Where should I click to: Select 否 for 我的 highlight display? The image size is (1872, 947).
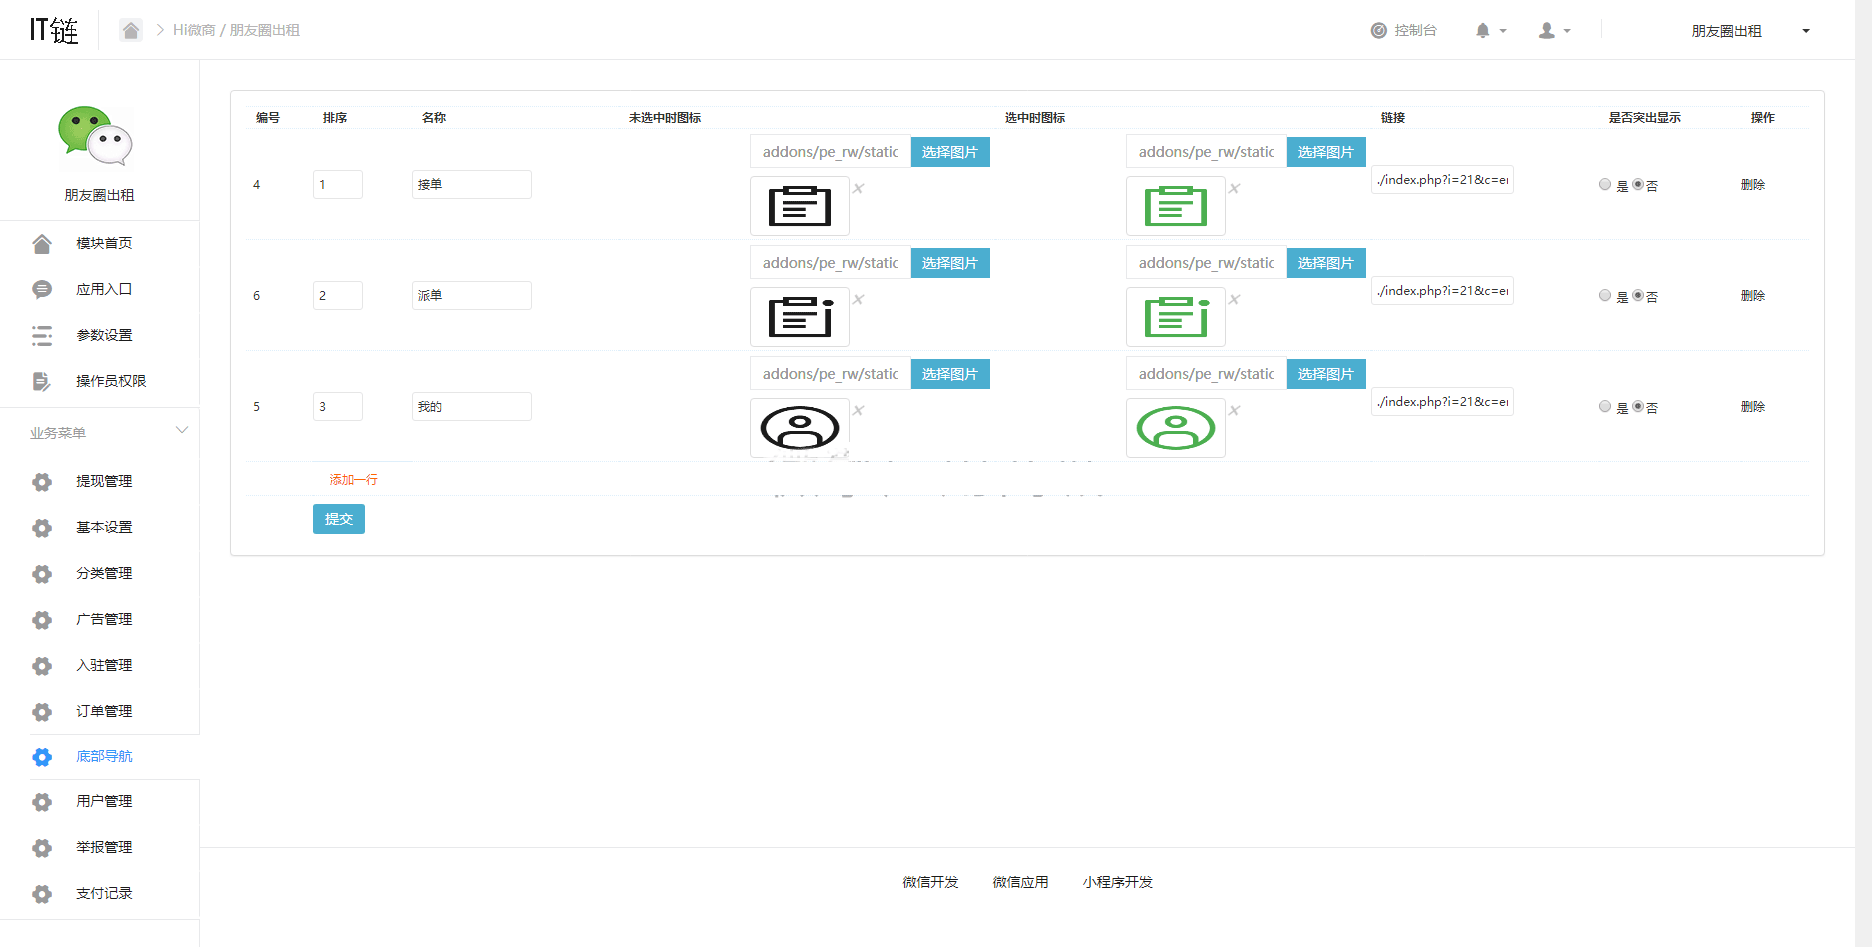[x=1638, y=406]
